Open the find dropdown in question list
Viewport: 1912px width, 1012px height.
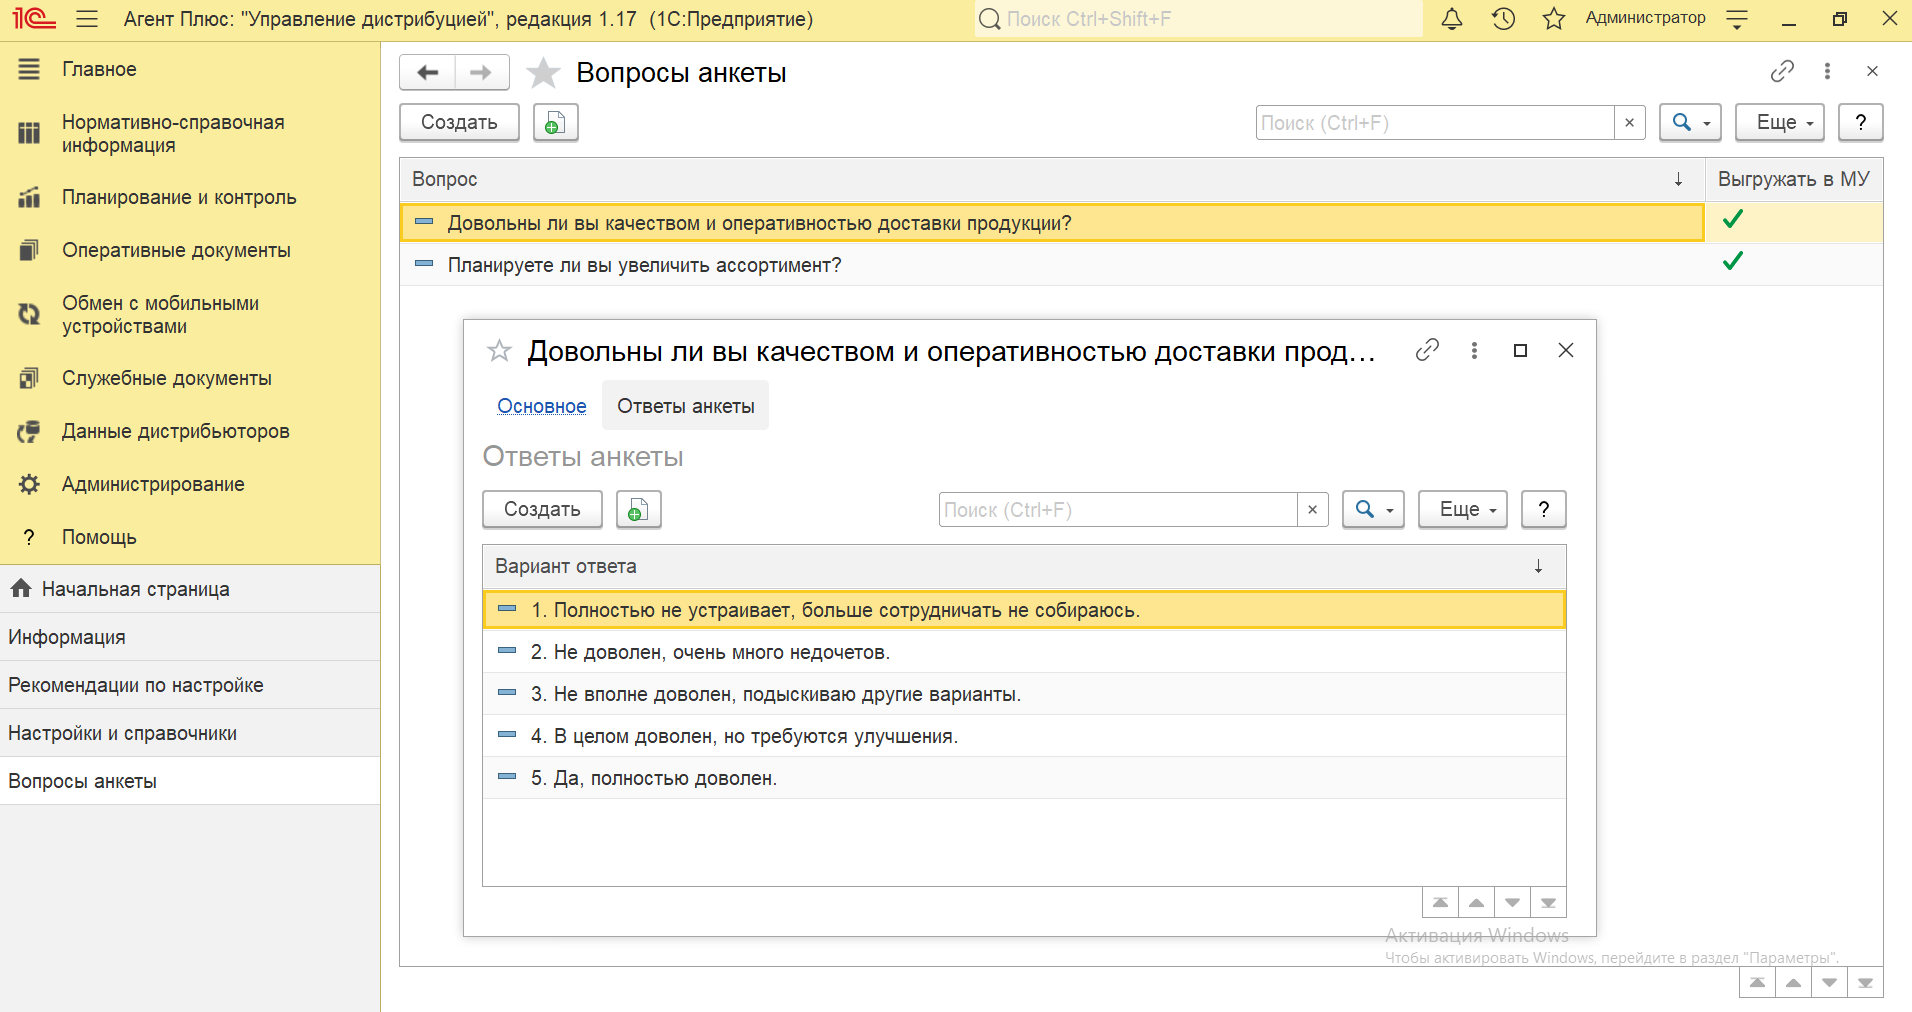[x=1690, y=122]
